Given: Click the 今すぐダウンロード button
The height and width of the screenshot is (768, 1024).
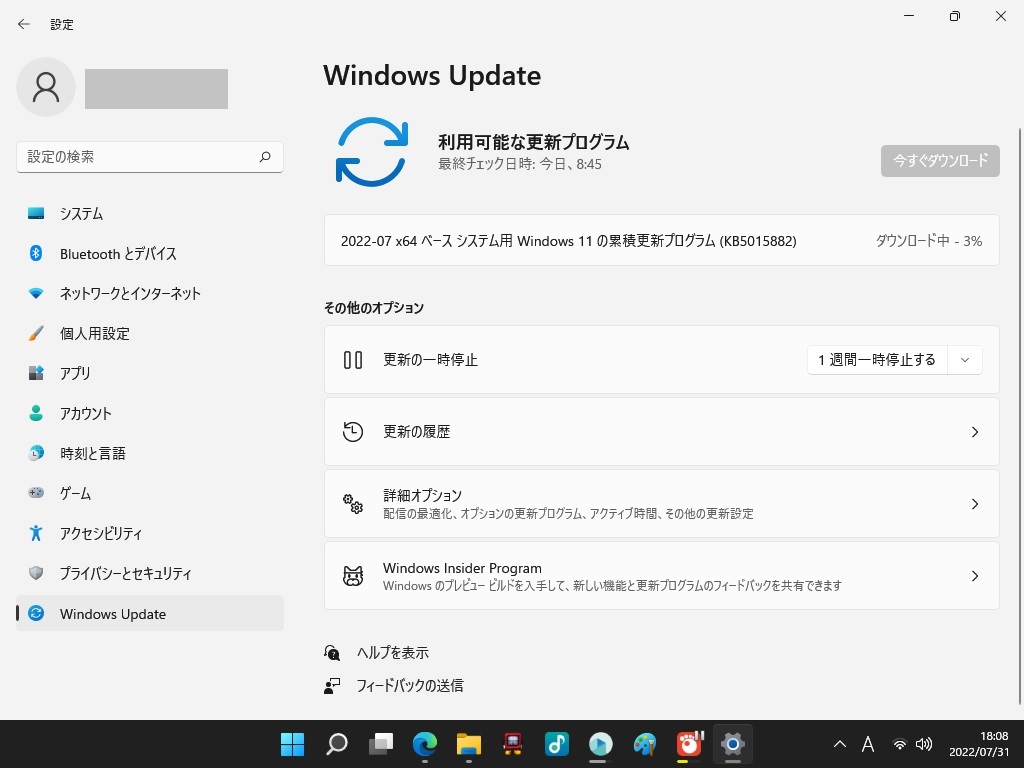Looking at the screenshot, I should click(x=940, y=161).
